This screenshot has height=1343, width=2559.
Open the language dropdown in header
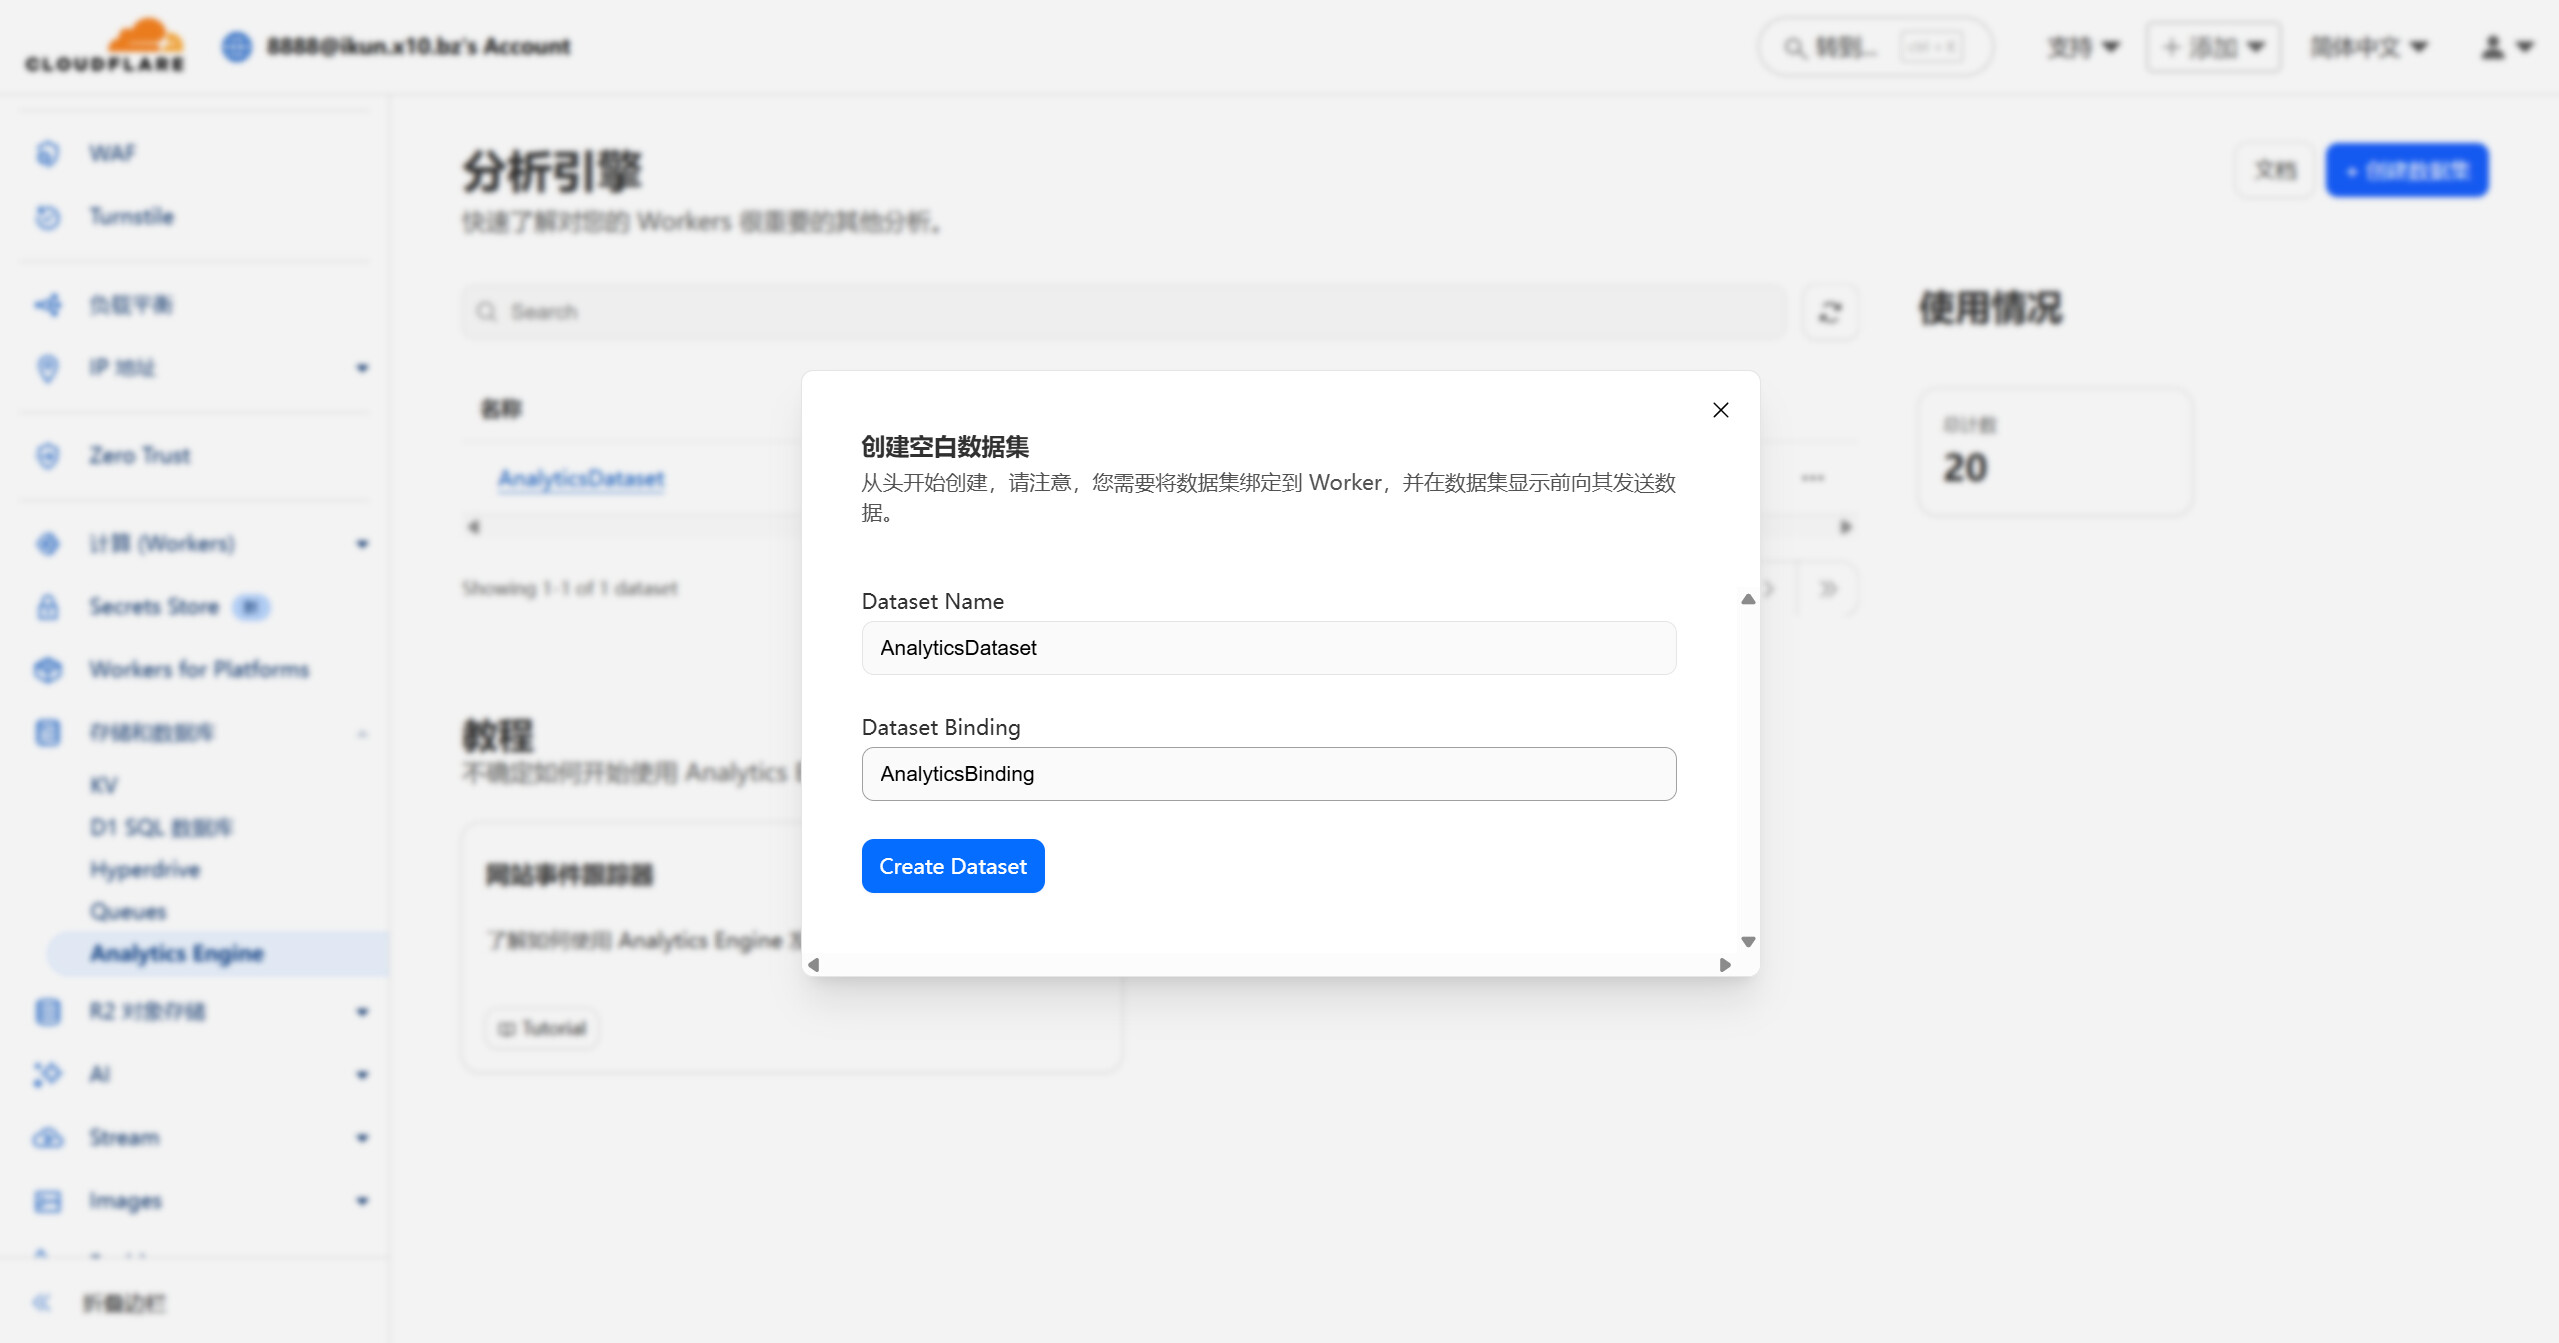2368,47
